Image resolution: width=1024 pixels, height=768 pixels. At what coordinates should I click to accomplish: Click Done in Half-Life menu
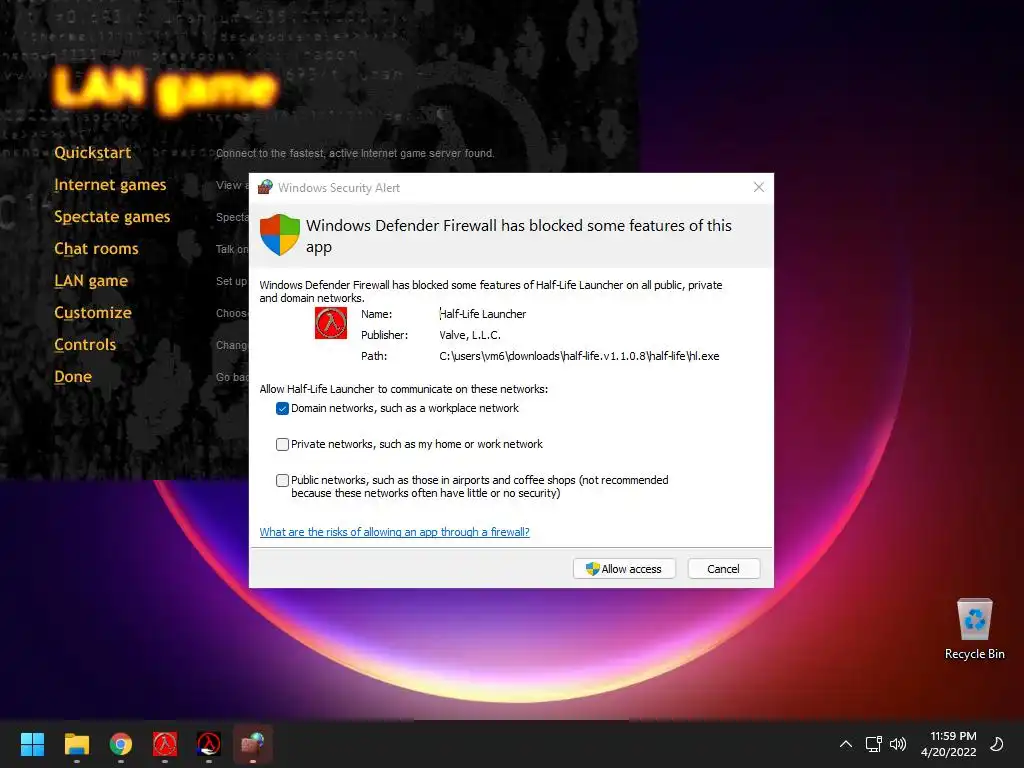click(73, 377)
